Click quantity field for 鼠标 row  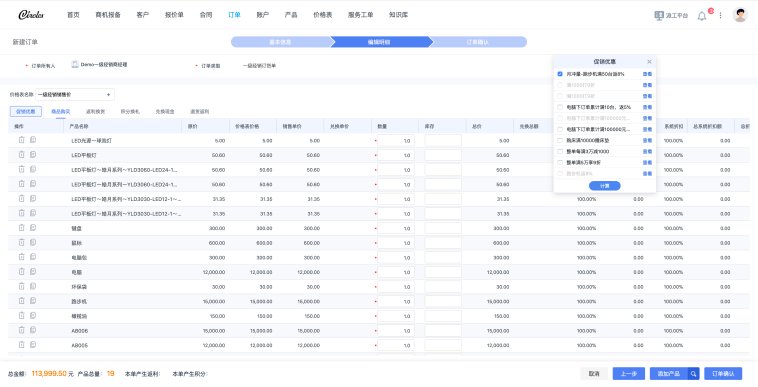click(x=395, y=243)
